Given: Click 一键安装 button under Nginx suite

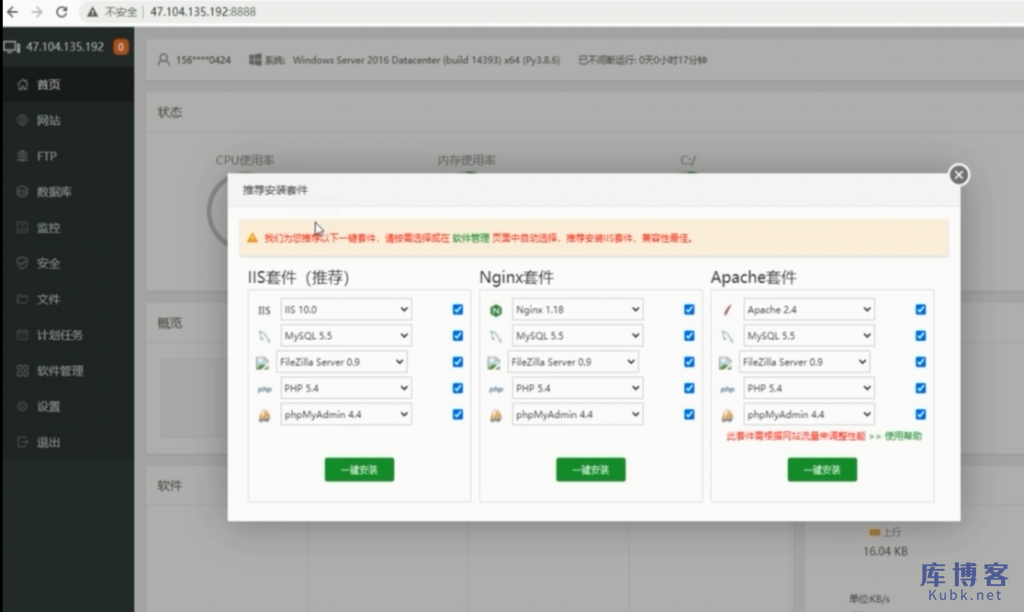Looking at the screenshot, I should click(590, 470).
